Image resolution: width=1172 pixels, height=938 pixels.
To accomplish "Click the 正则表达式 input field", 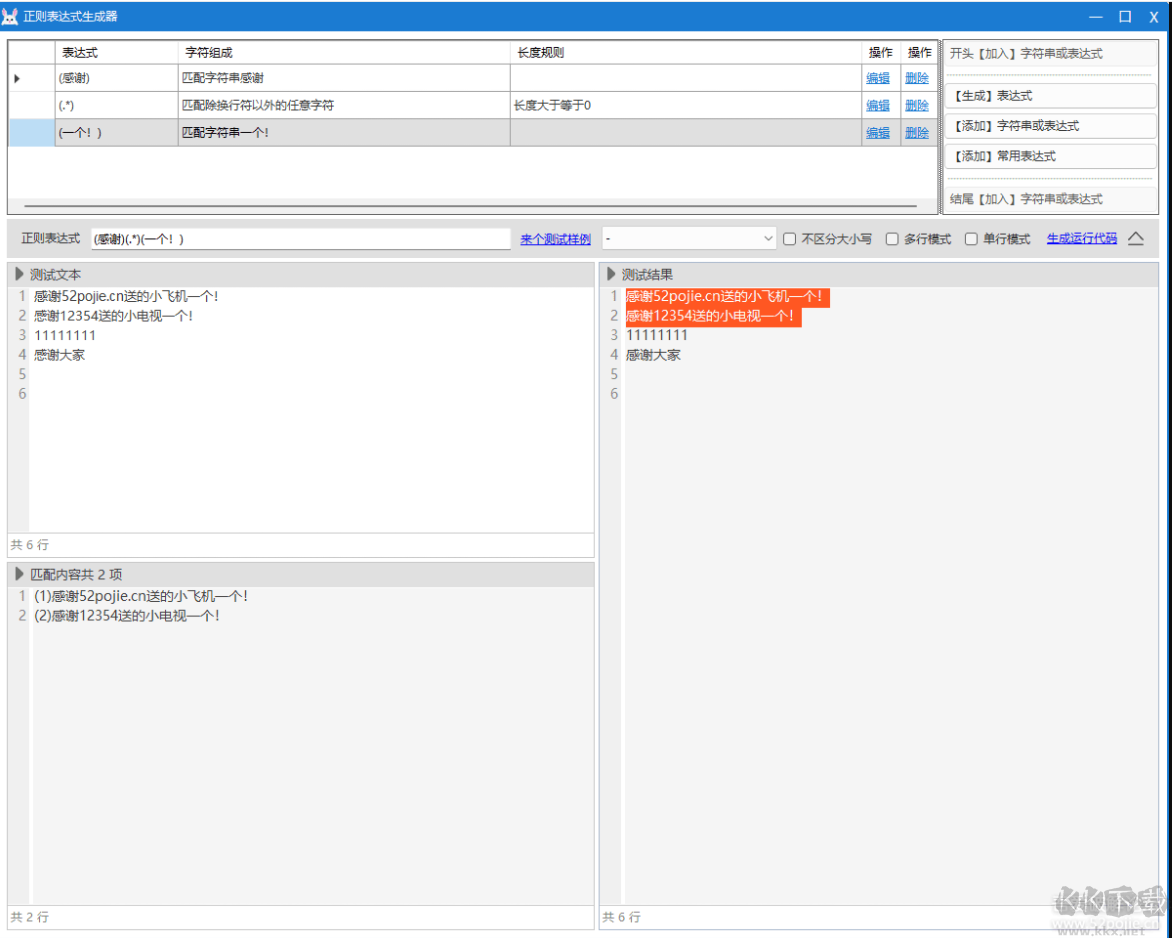I will (300, 239).
